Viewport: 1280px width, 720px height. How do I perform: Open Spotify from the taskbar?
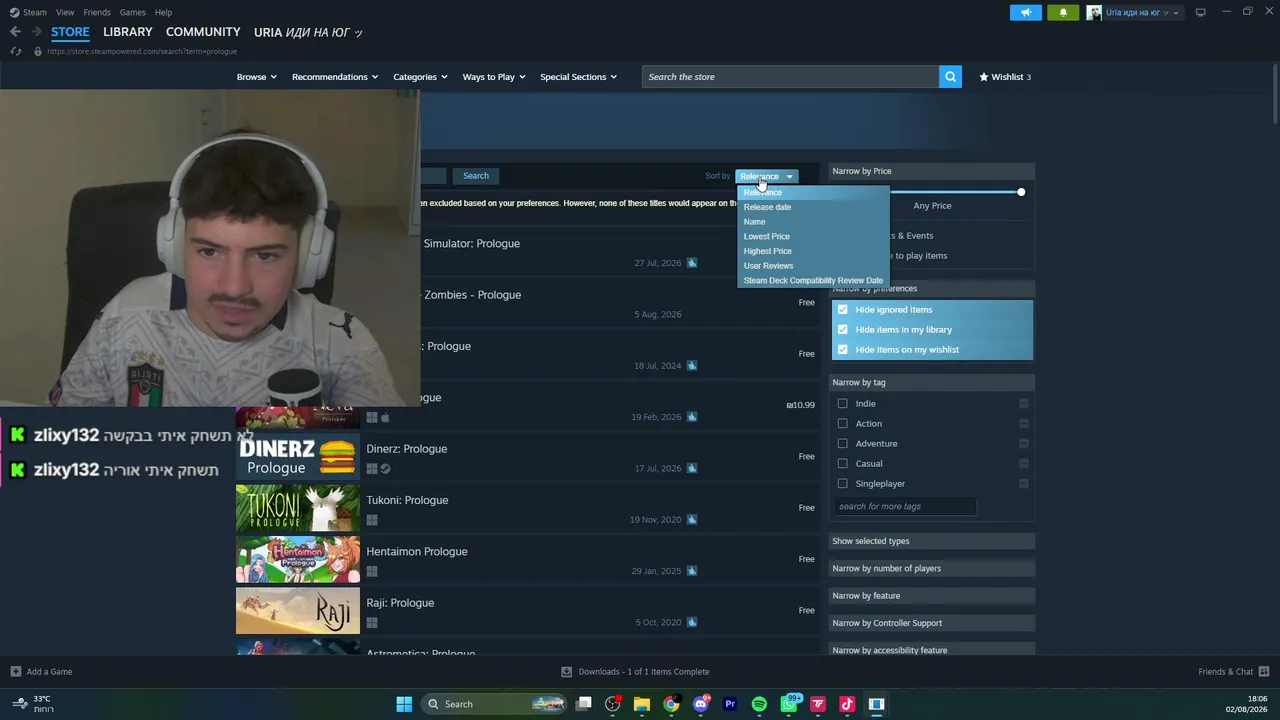coord(759,704)
